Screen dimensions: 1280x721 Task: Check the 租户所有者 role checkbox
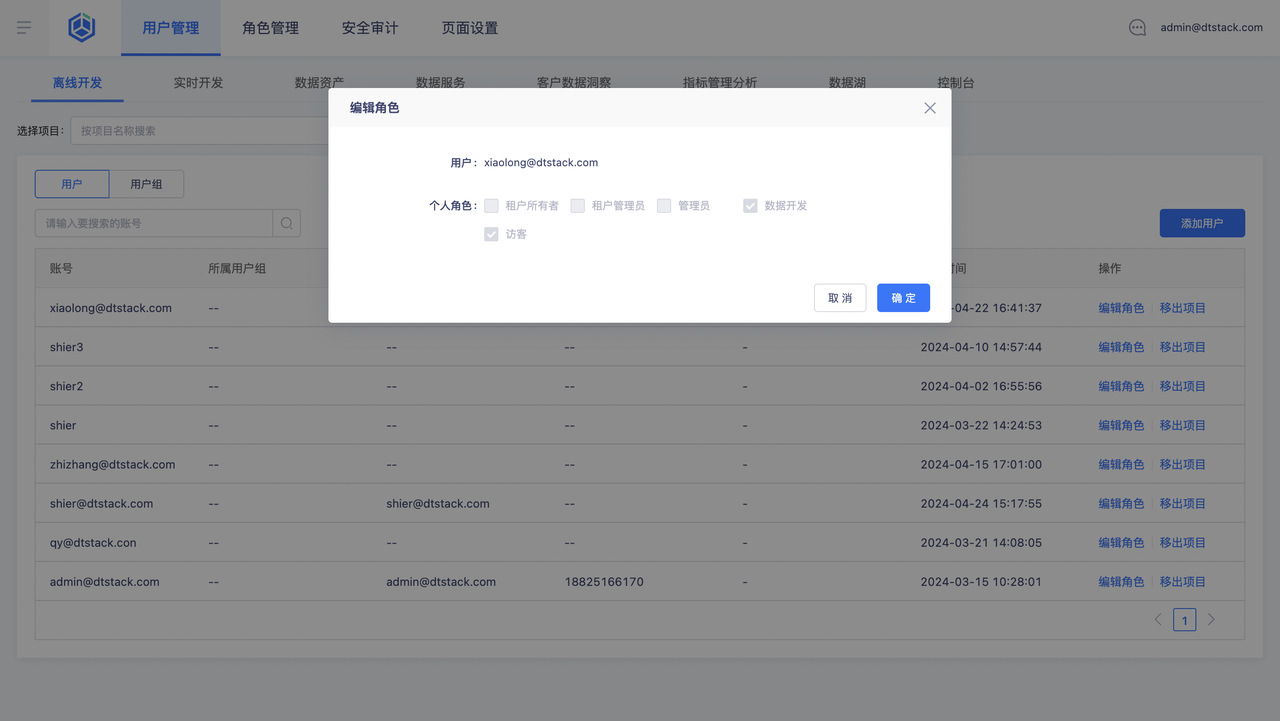pos(491,206)
